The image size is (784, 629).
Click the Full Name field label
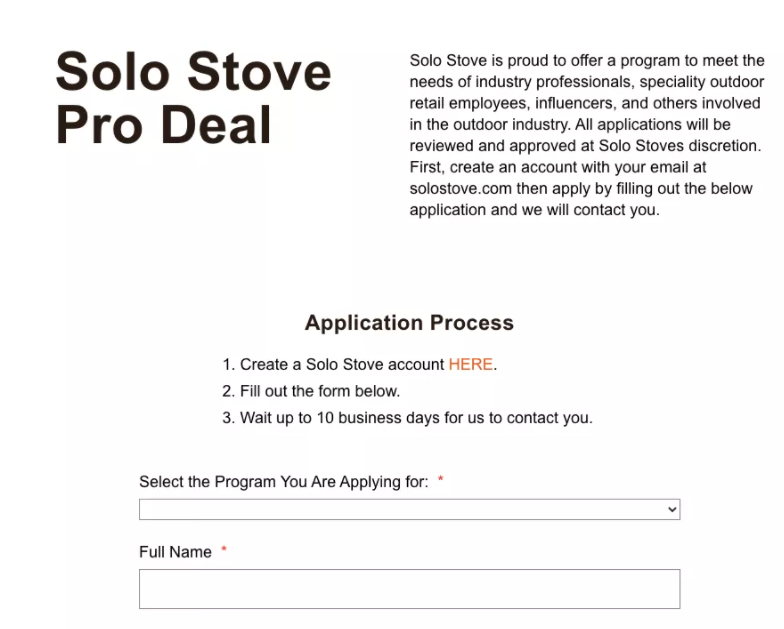pyautogui.click(x=175, y=552)
